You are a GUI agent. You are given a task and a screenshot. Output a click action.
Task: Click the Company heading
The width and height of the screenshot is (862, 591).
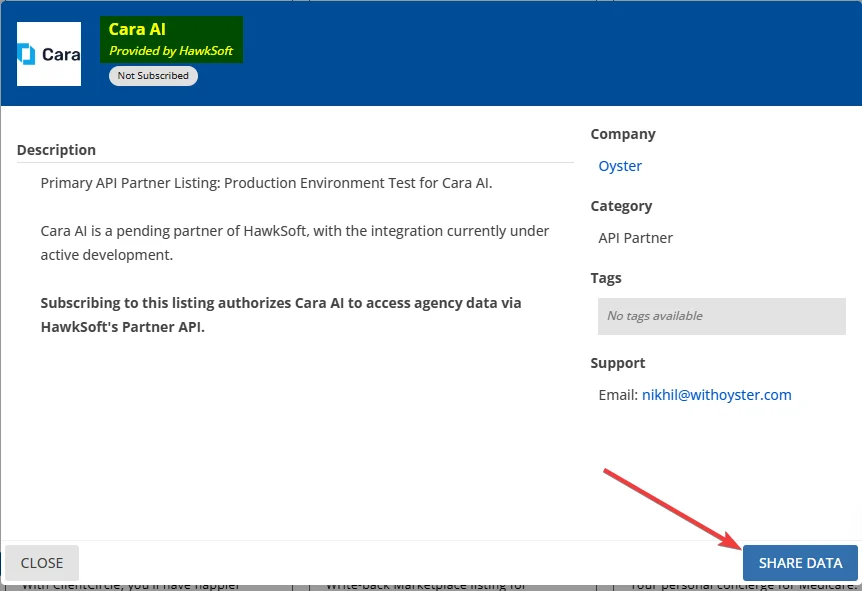[623, 134]
